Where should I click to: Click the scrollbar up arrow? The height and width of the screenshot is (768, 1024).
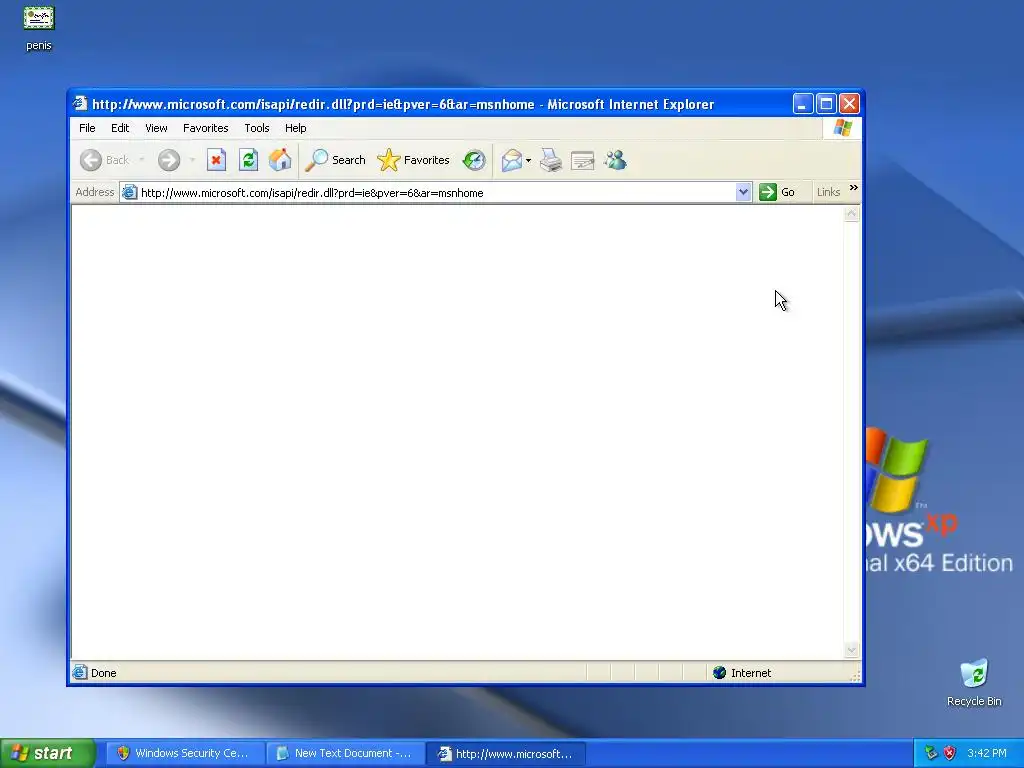(852, 214)
